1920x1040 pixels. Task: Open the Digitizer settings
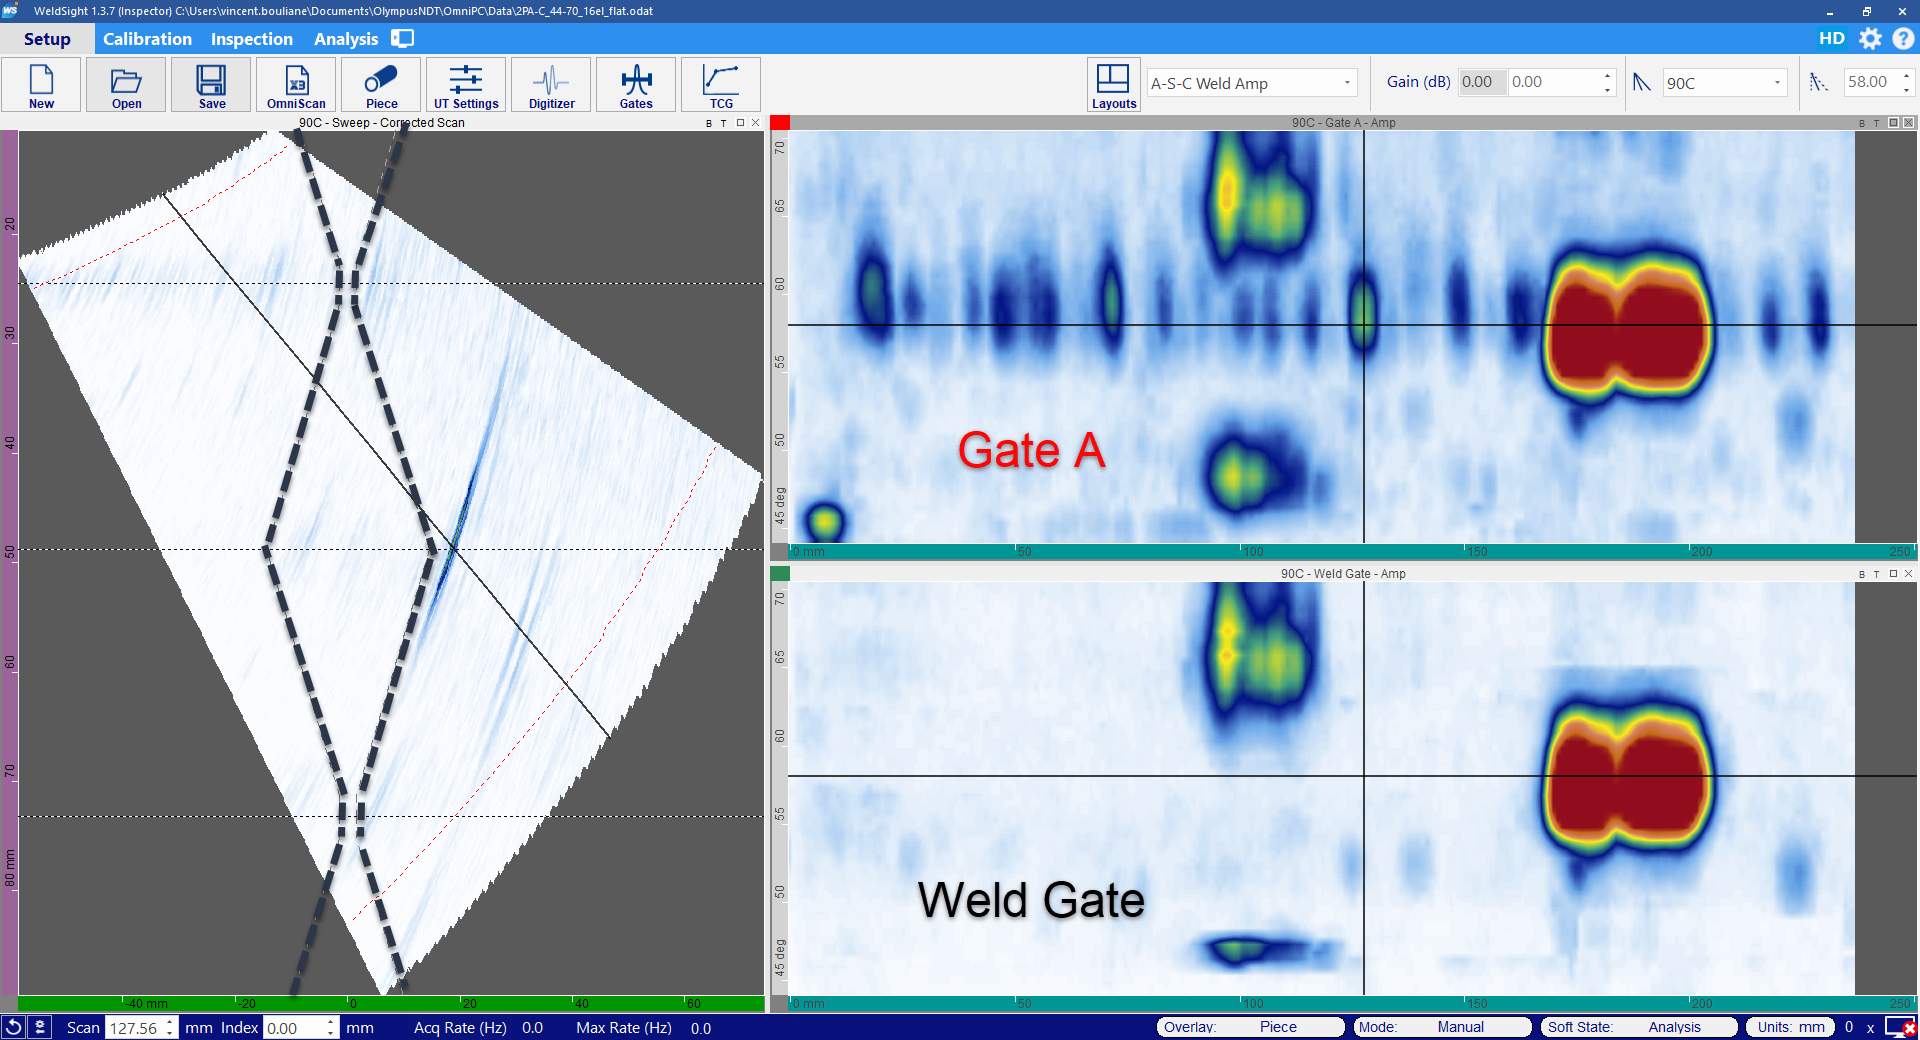point(551,85)
